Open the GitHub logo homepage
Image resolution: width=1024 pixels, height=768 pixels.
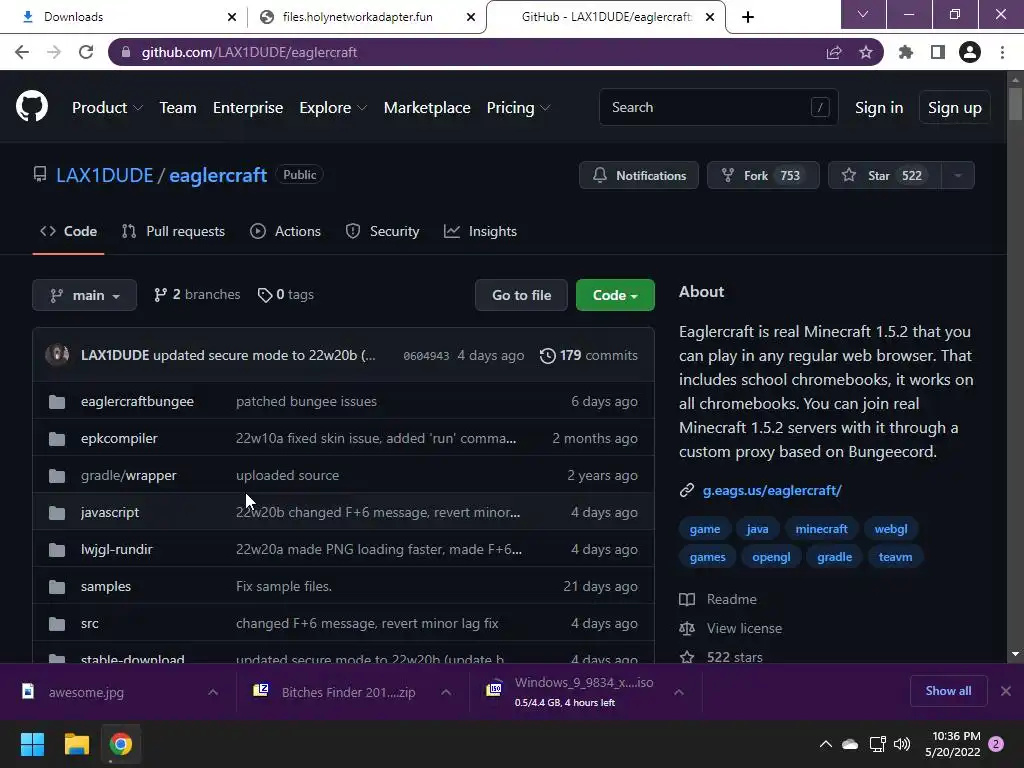(32, 107)
